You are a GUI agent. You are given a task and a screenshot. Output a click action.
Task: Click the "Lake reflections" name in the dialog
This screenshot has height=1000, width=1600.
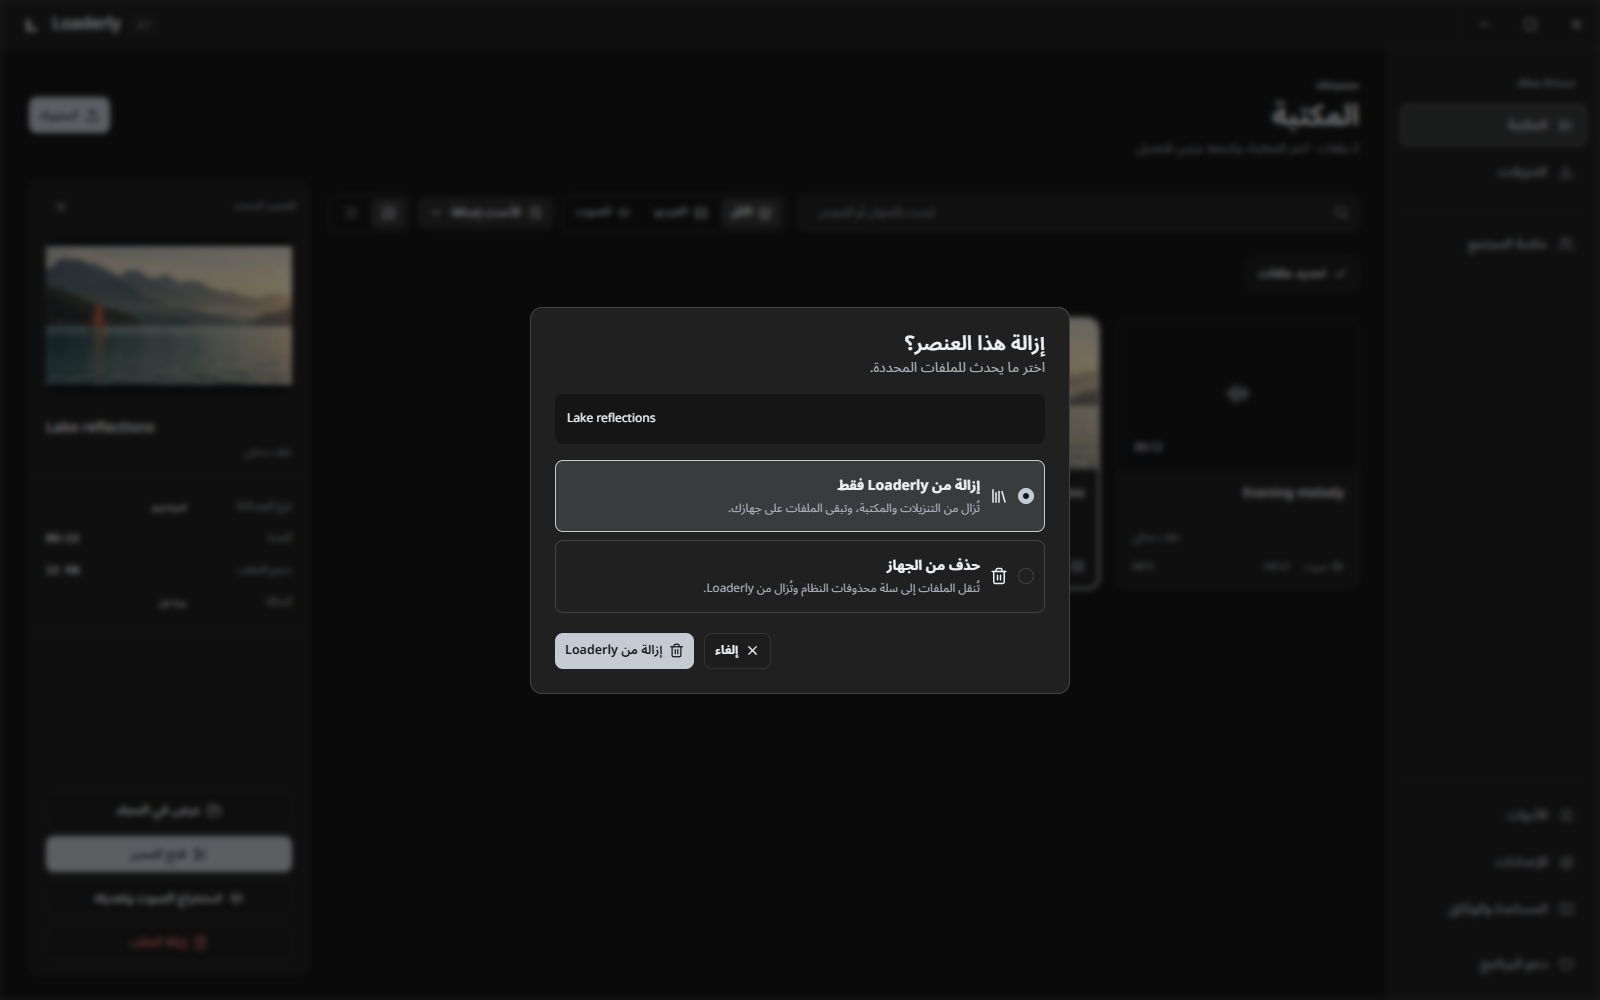click(x=611, y=418)
